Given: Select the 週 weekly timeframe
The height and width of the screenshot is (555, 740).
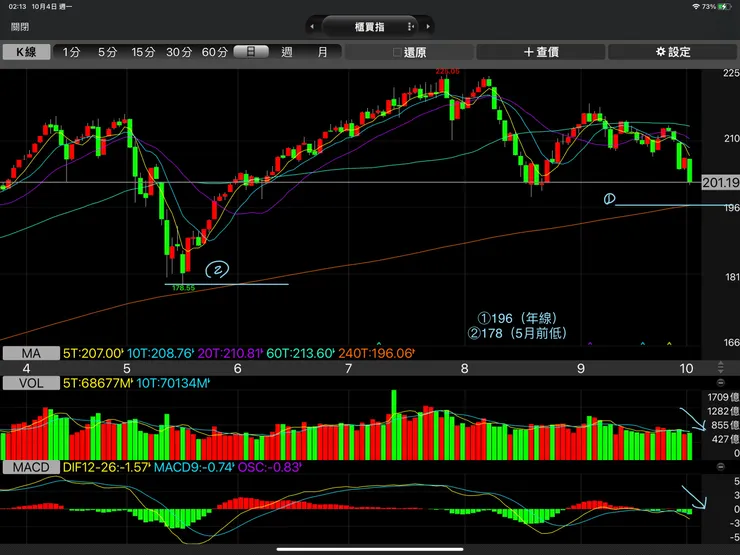Looking at the screenshot, I should click(x=287, y=52).
